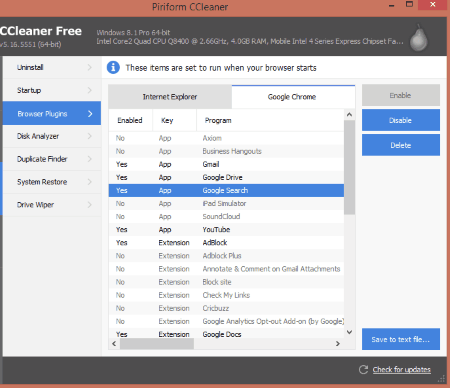This screenshot has width=450, height=388.
Task: Open the Uninstall section chevron
Action: click(x=89, y=67)
